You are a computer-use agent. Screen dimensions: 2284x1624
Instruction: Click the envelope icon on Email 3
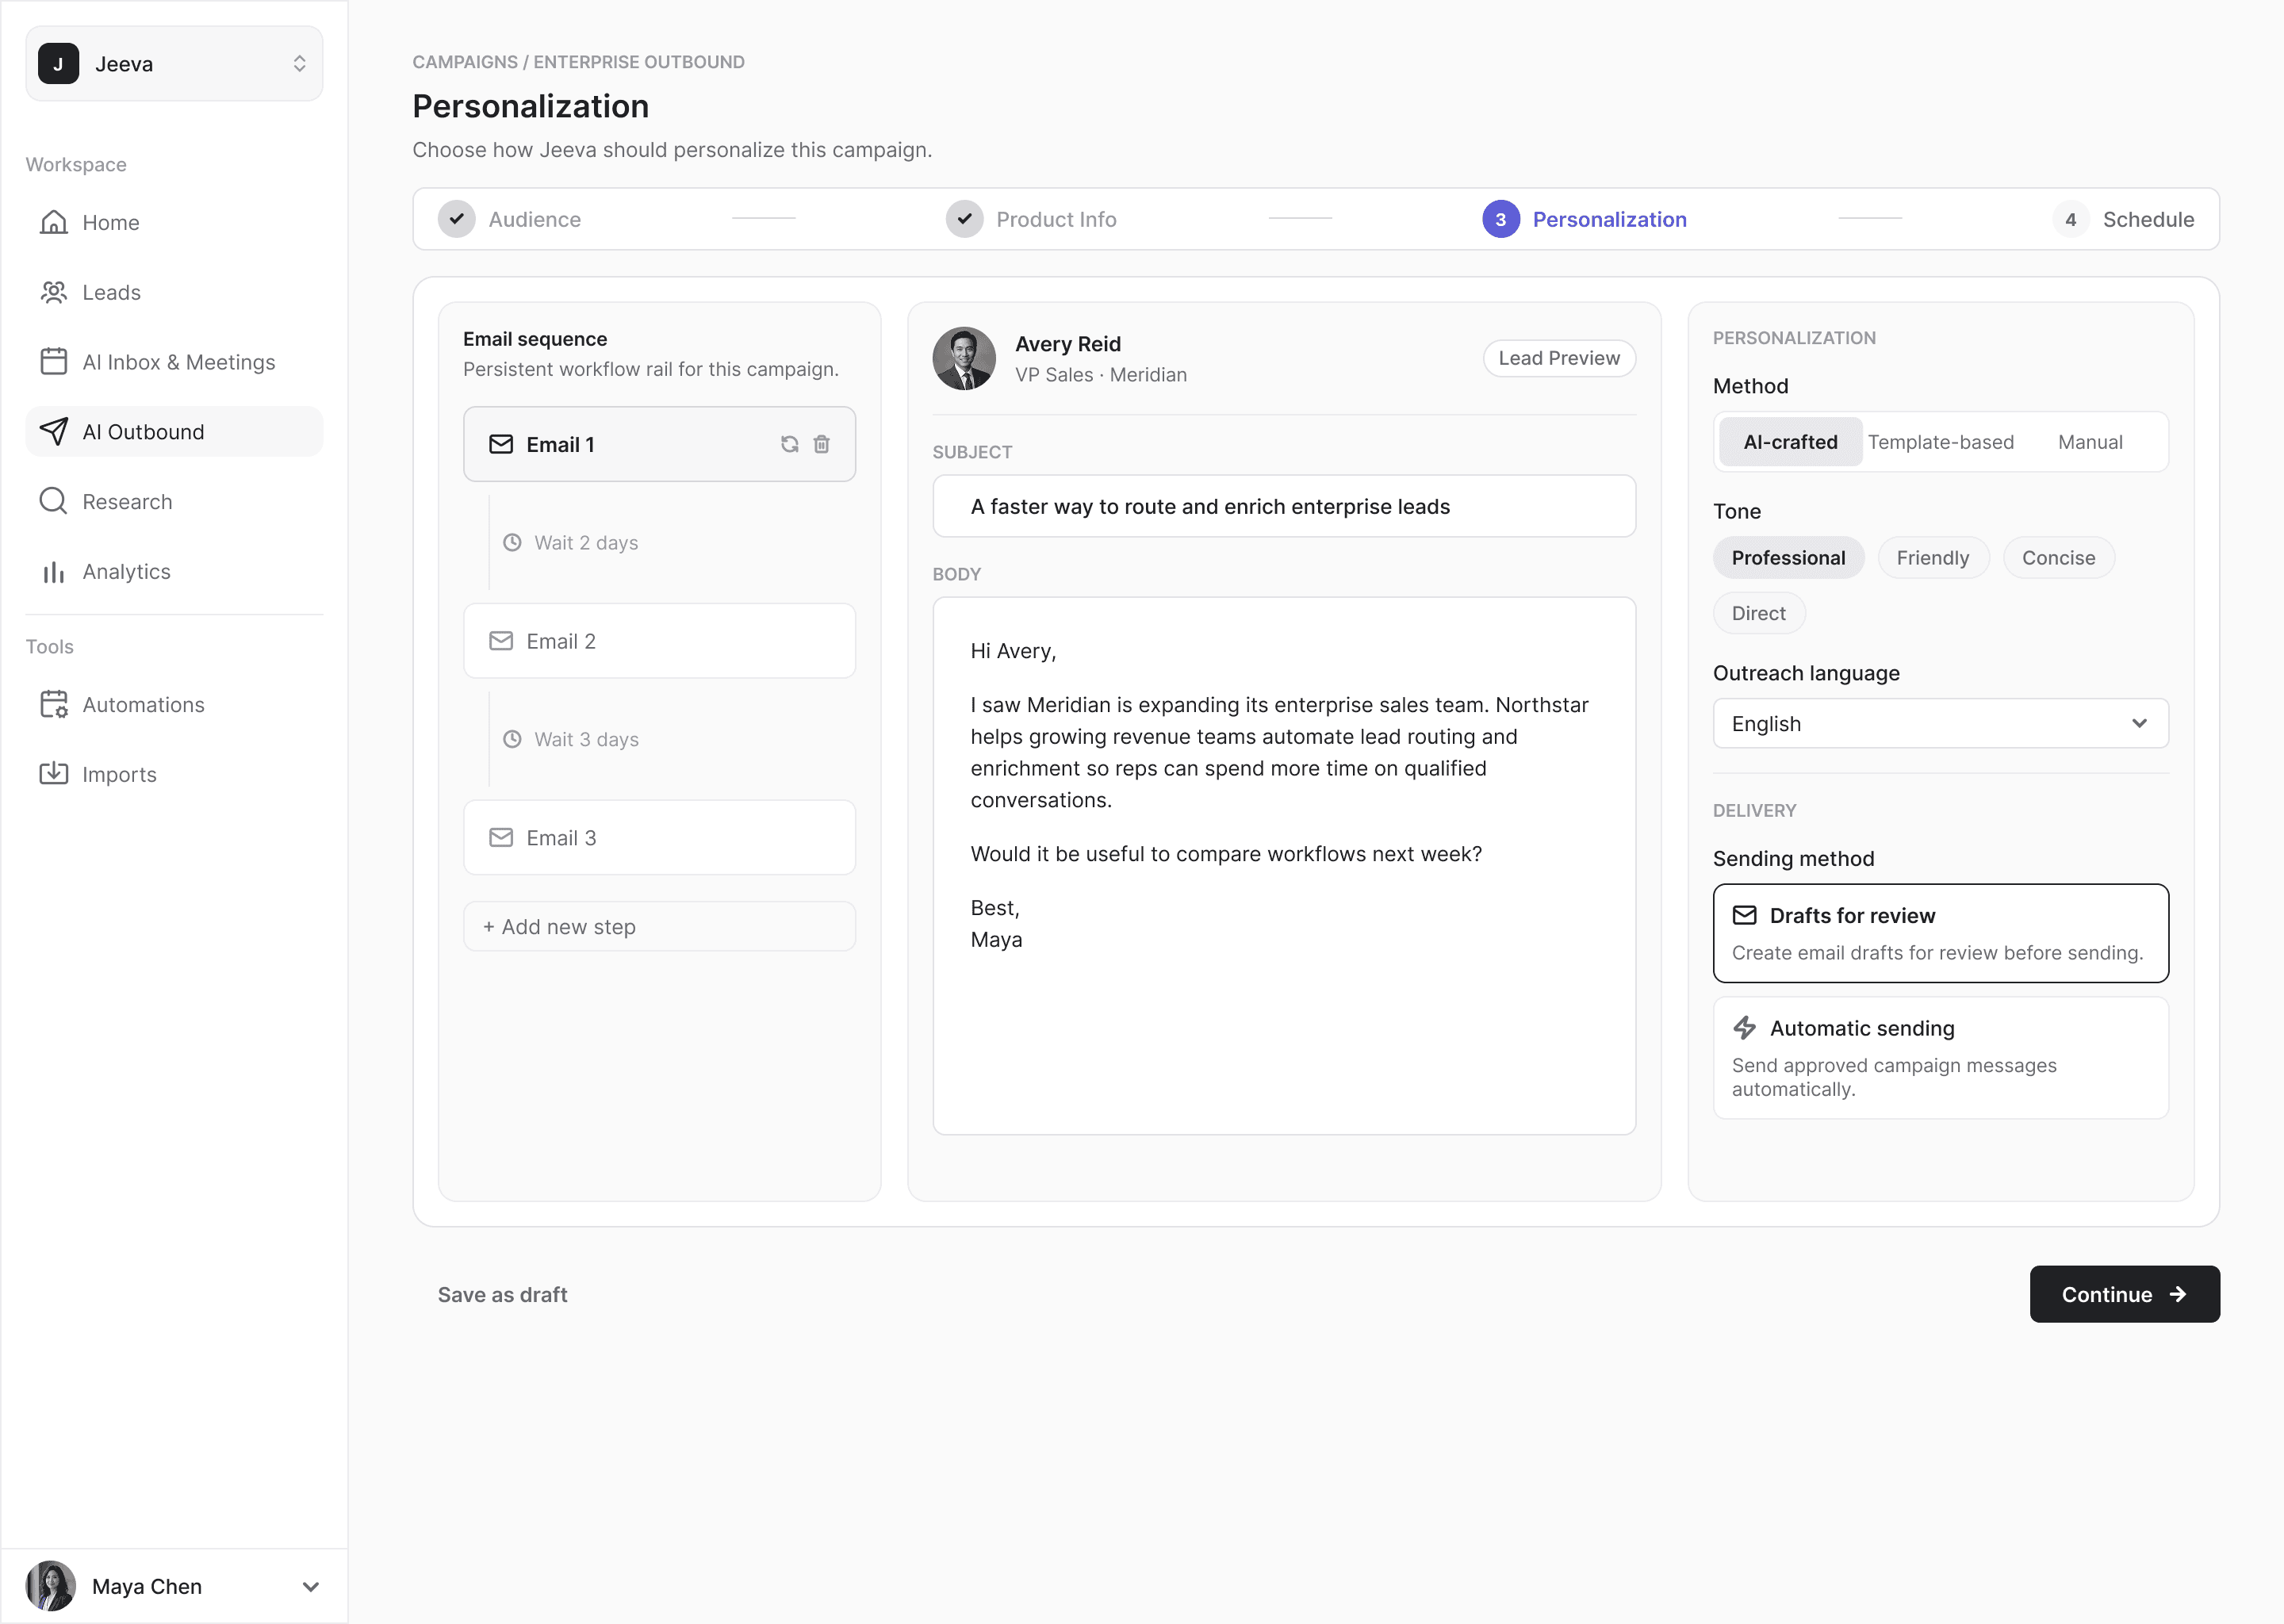501,837
